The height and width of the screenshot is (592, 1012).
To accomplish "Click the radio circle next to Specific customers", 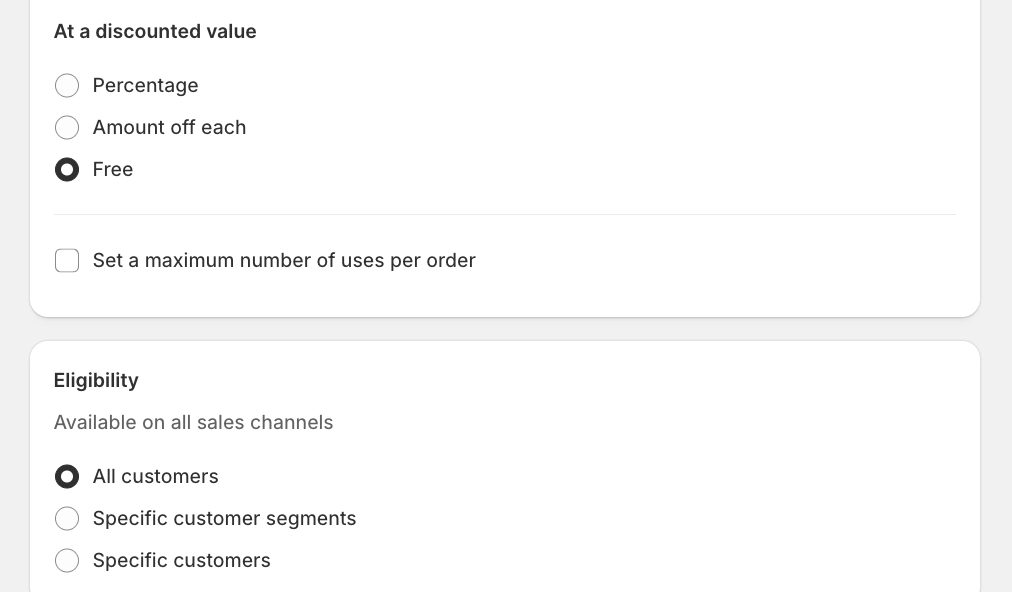I will [x=67, y=561].
